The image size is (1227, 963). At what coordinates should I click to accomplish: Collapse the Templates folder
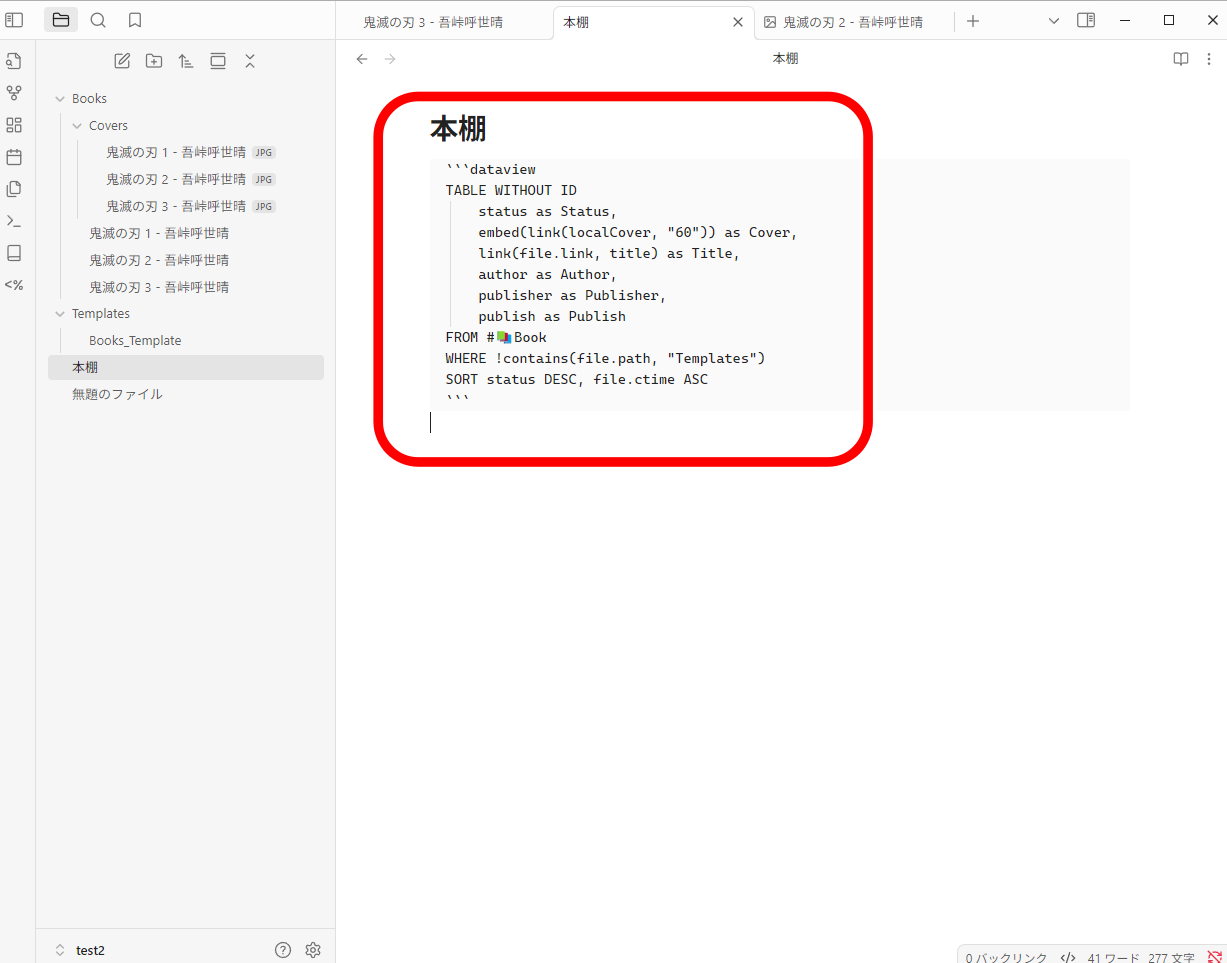pyautogui.click(x=61, y=314)
